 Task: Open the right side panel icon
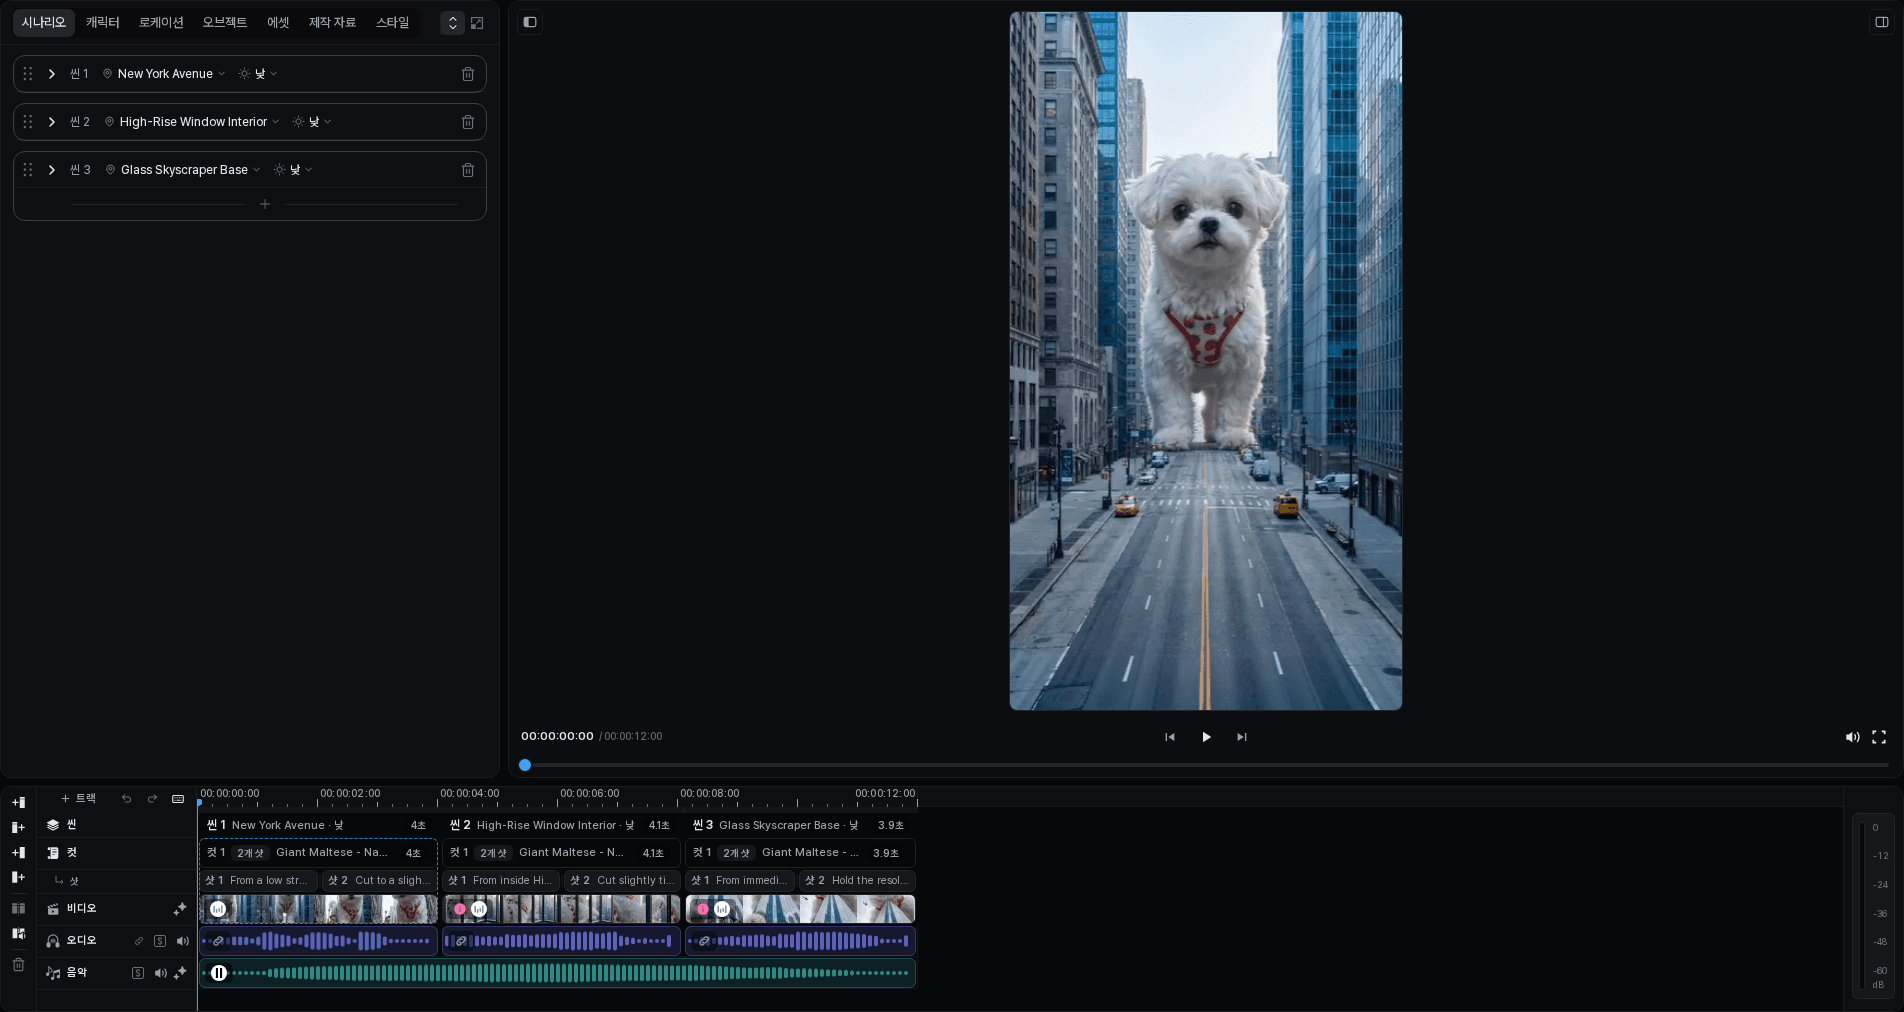click(1881, 22)
